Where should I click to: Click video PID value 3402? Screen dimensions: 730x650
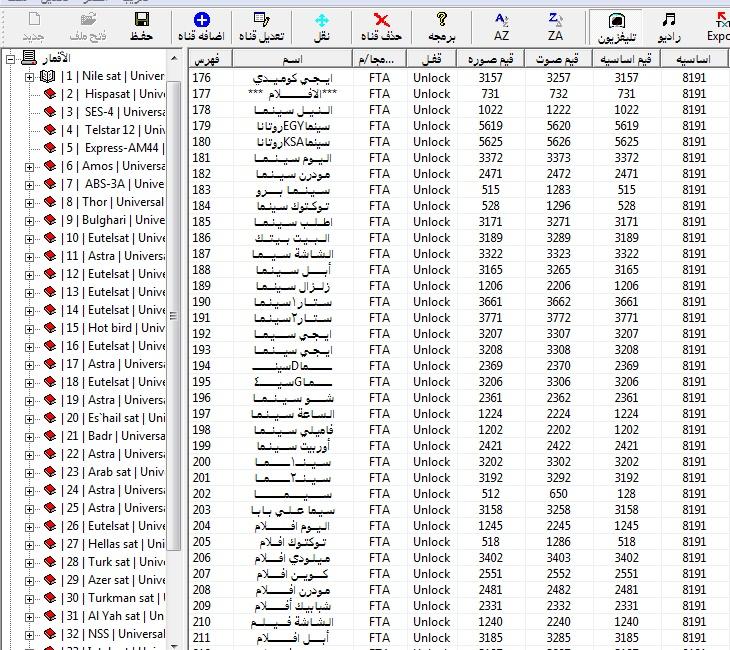point(490,558)
